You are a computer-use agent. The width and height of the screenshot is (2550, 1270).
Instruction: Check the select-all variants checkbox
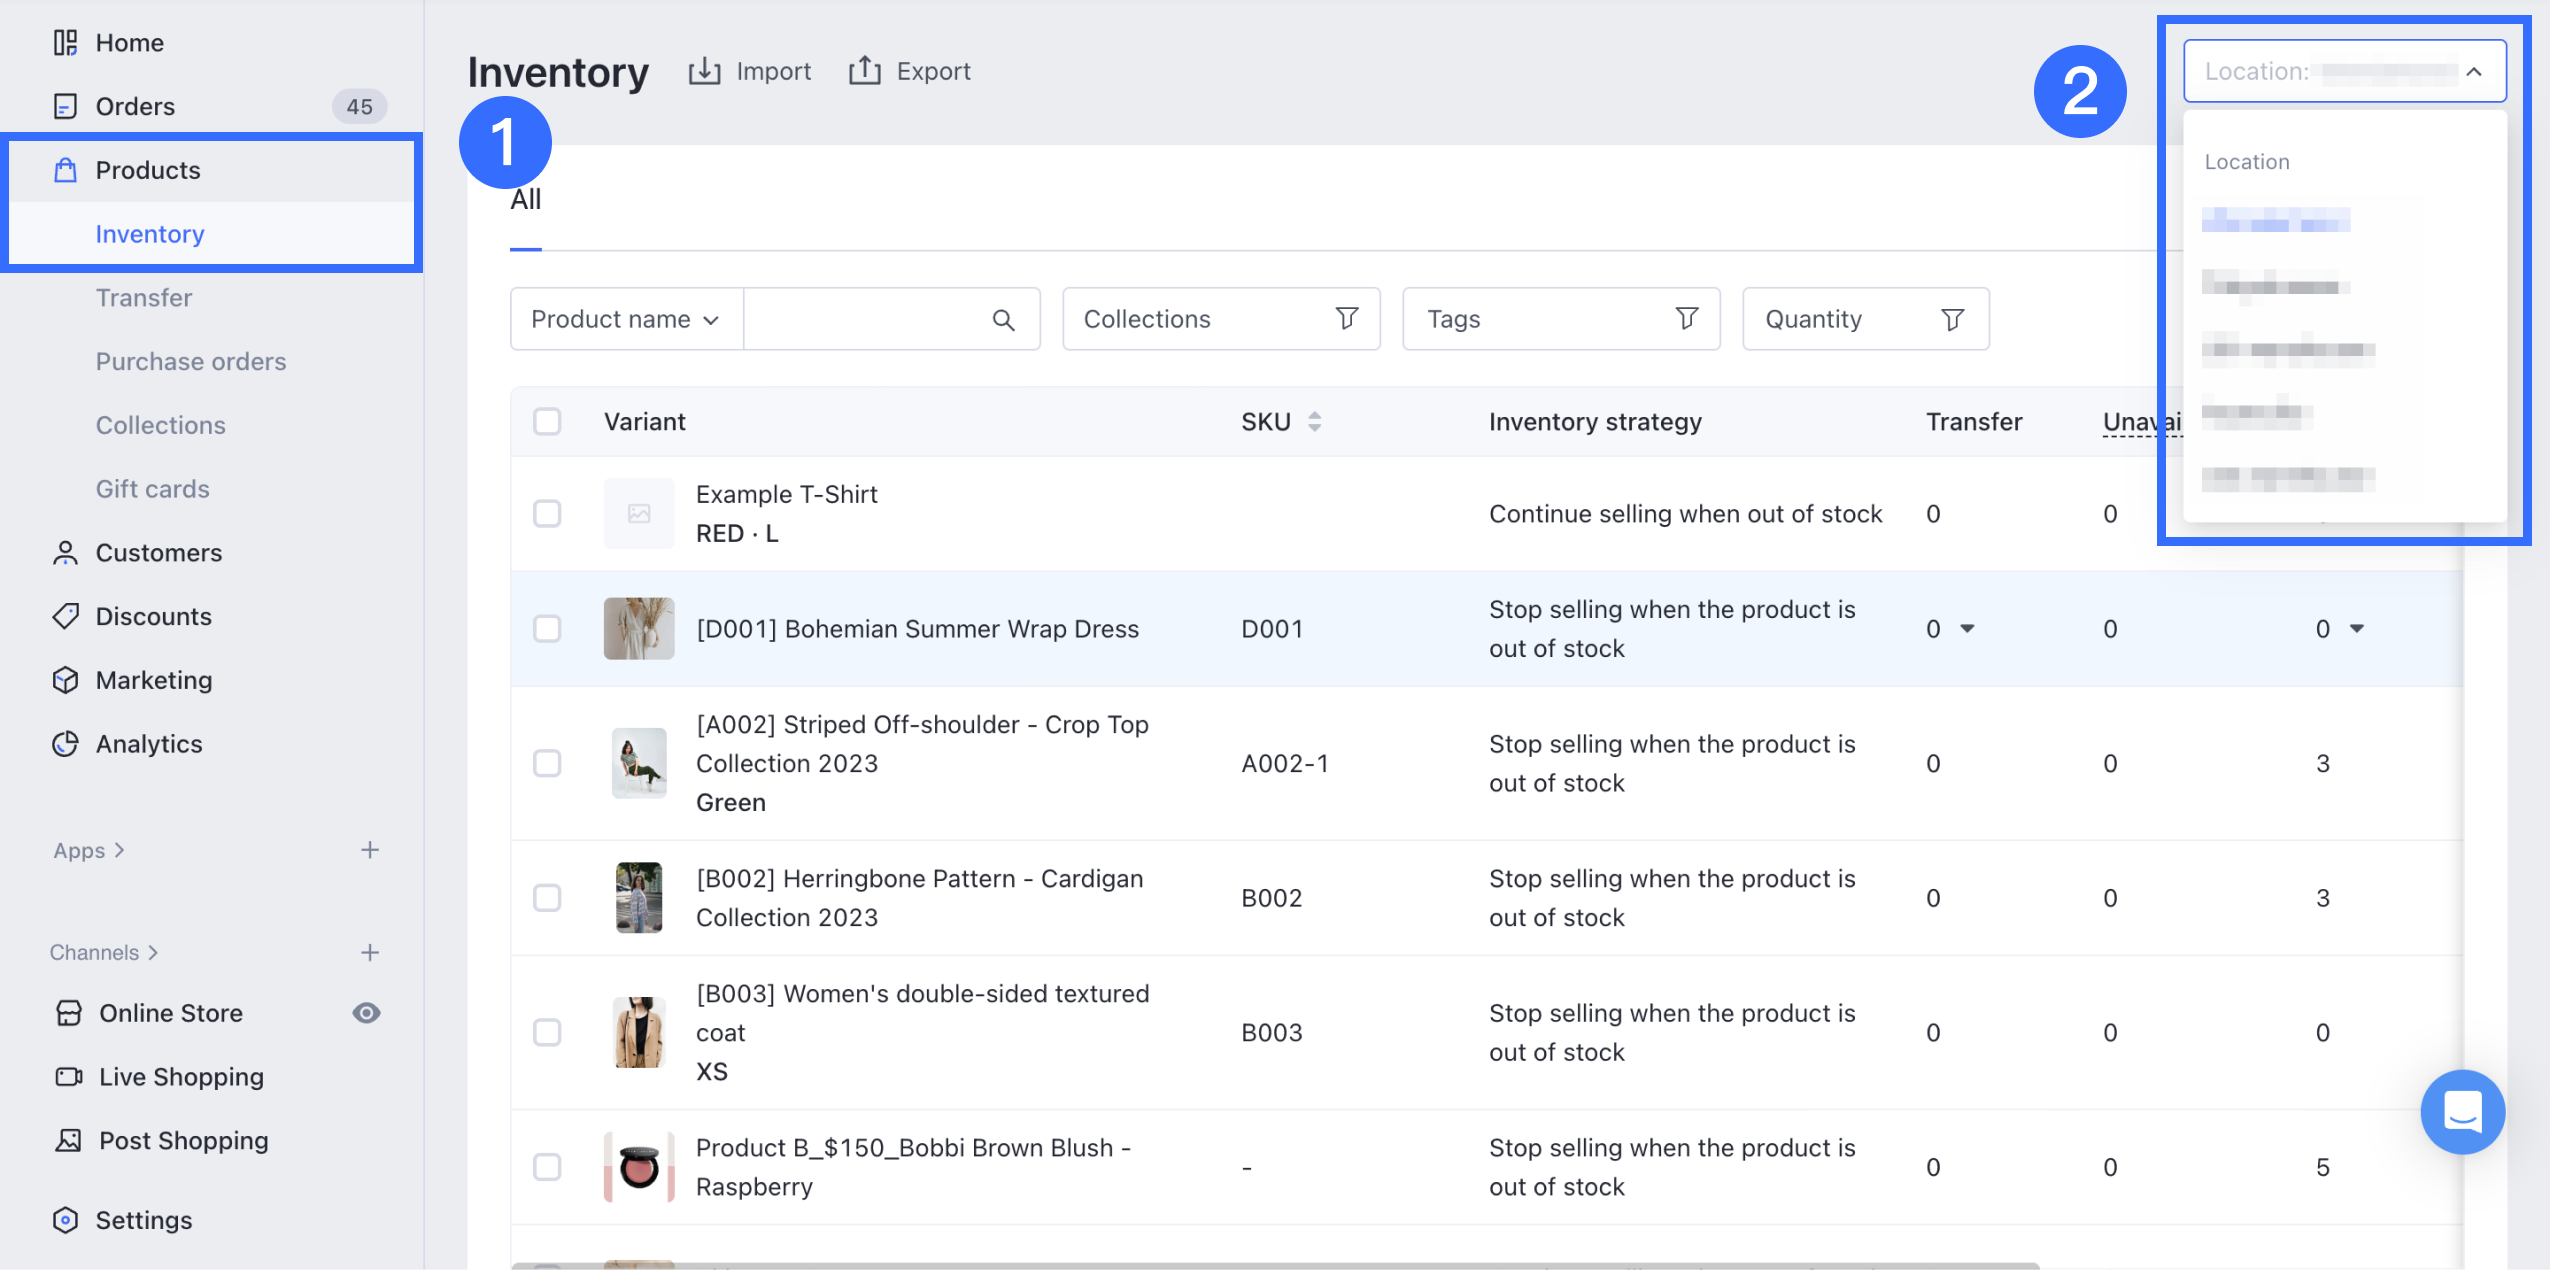tap(547, 422)
